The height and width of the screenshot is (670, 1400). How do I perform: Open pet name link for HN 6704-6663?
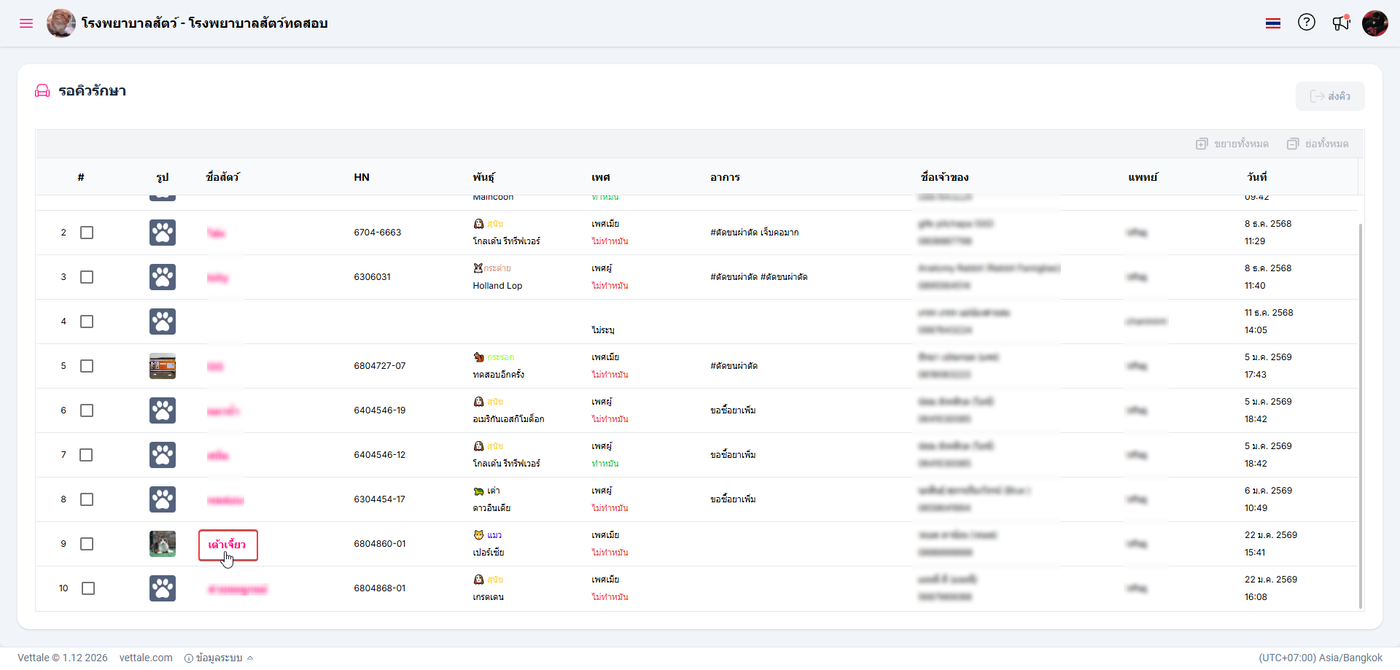pyautogui.click(x=216, y=232)
